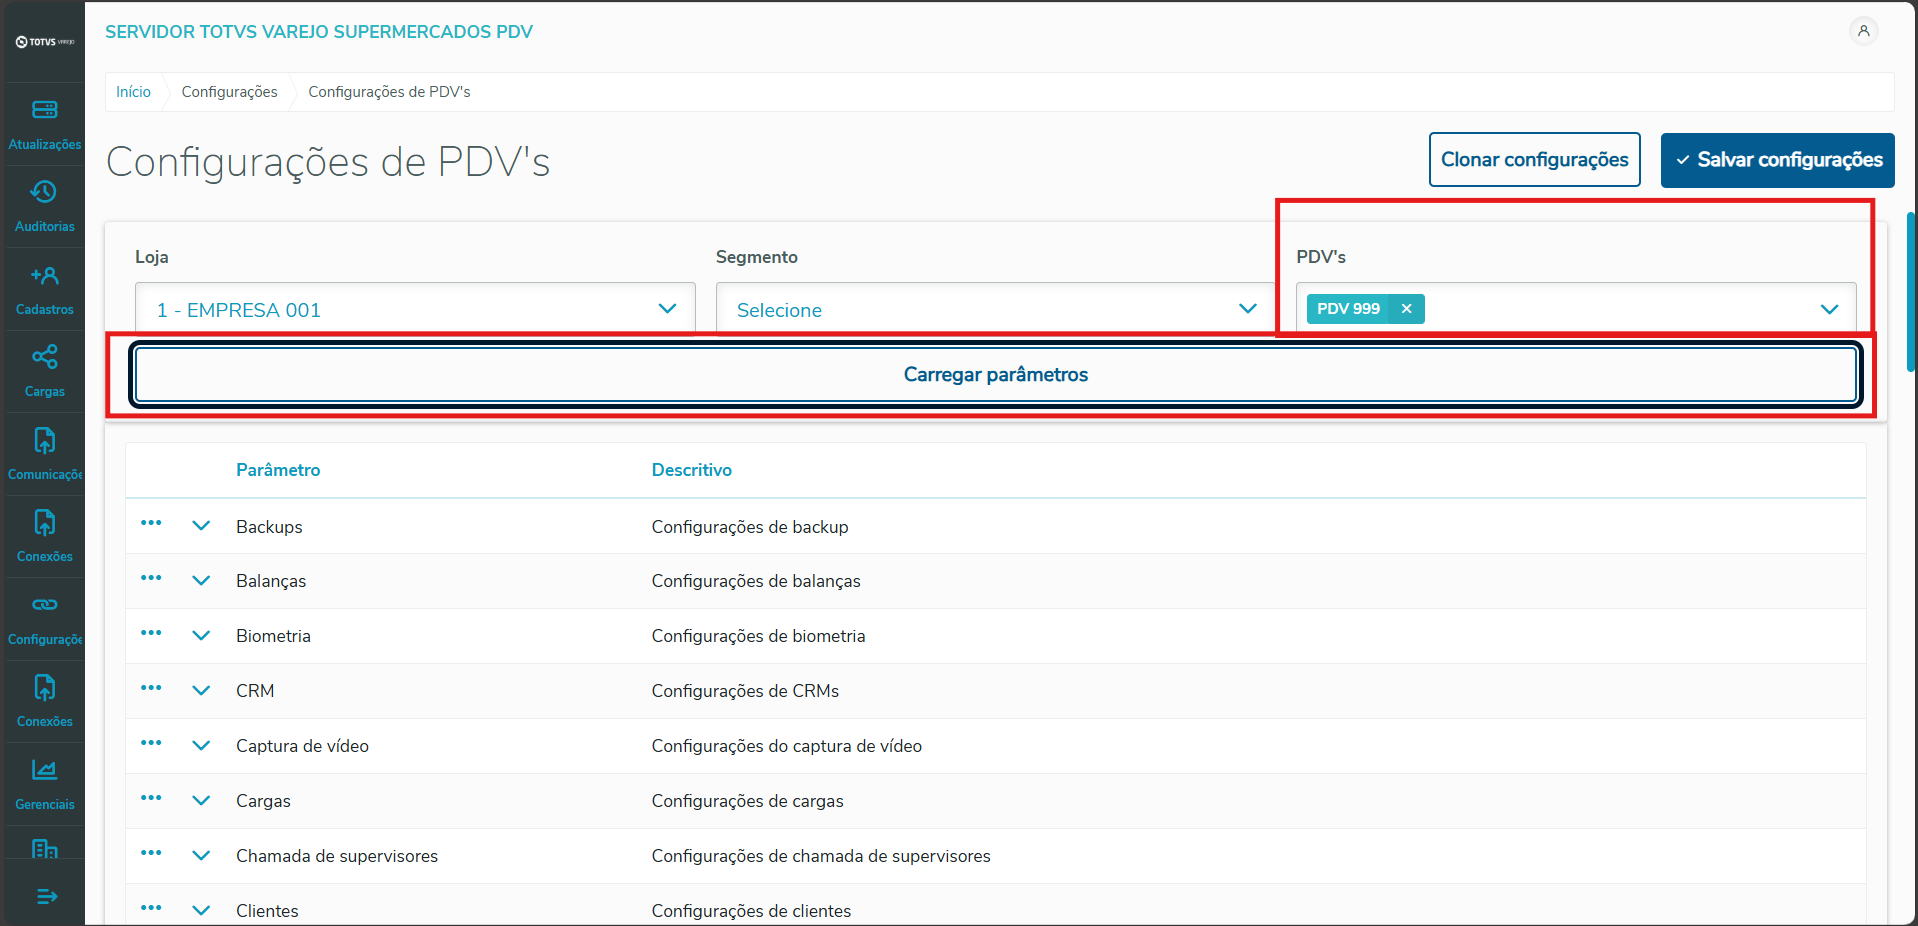Image resolution: width=1918 pixels, height=926 pixels.
Task: Select "Configurações de chamada de supervisores" text
Action: tap(821, 856)
